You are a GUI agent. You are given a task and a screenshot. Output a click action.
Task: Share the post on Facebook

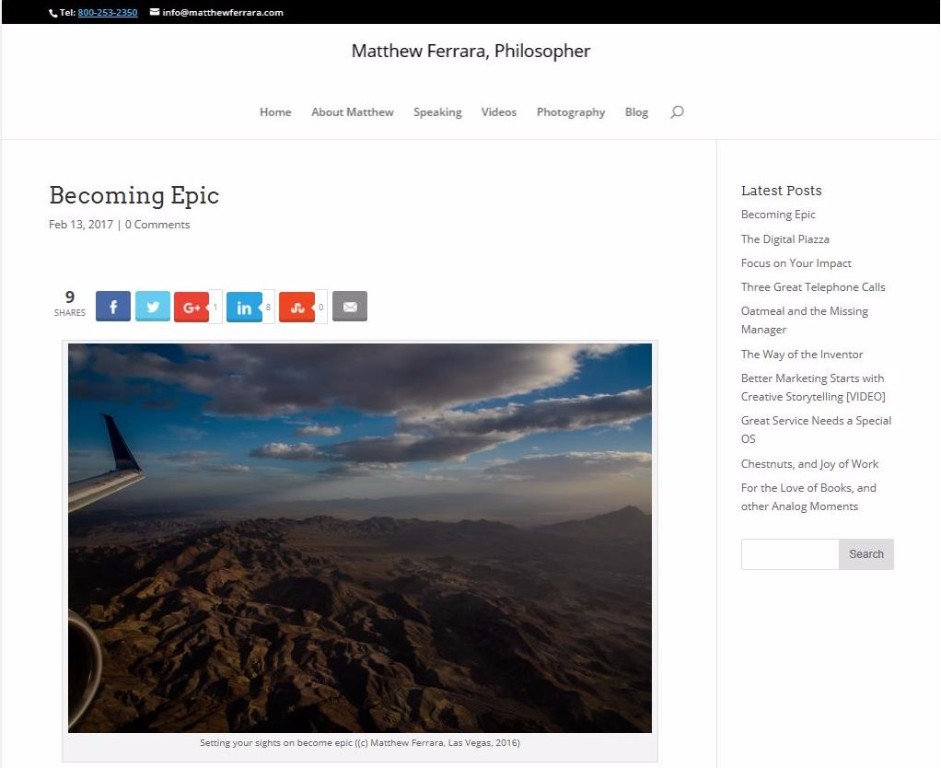[113, 307]
